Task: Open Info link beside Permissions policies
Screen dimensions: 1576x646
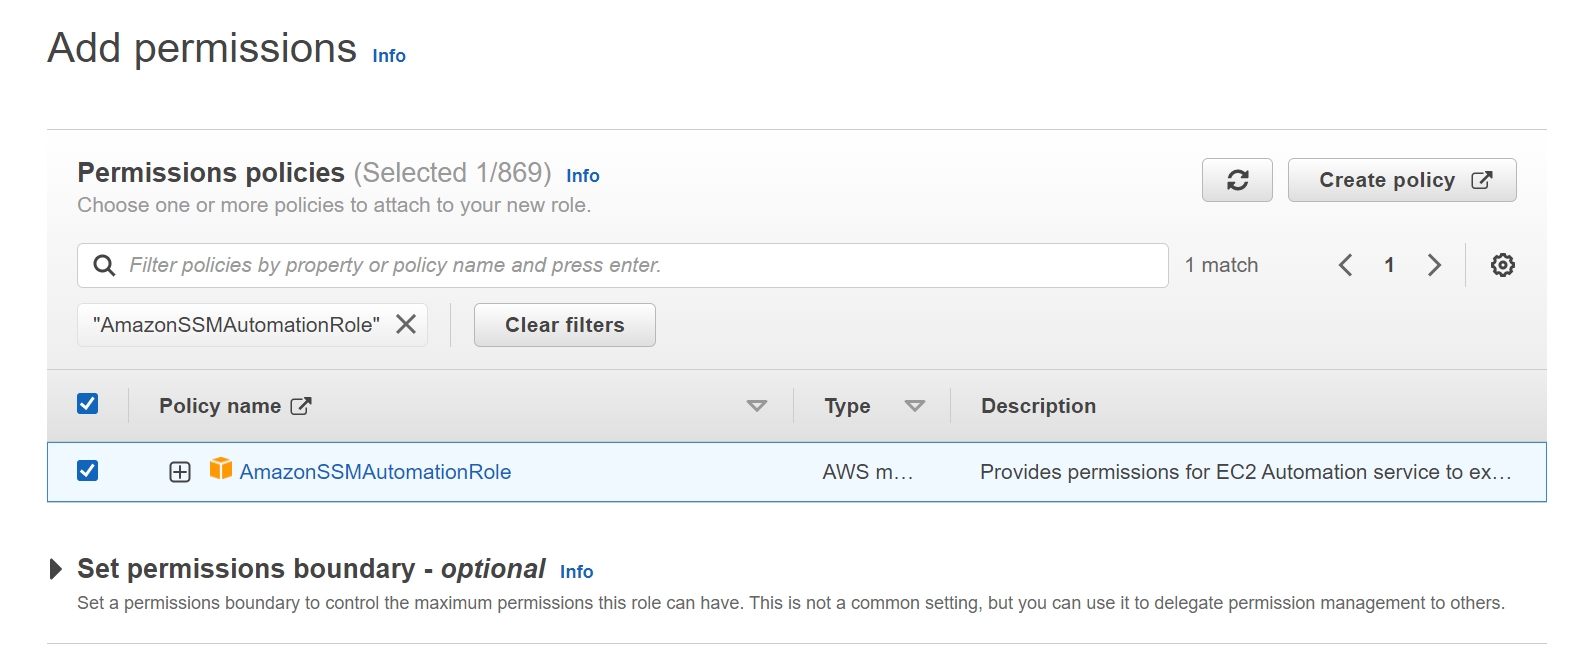Action: (x=583, y=176)
